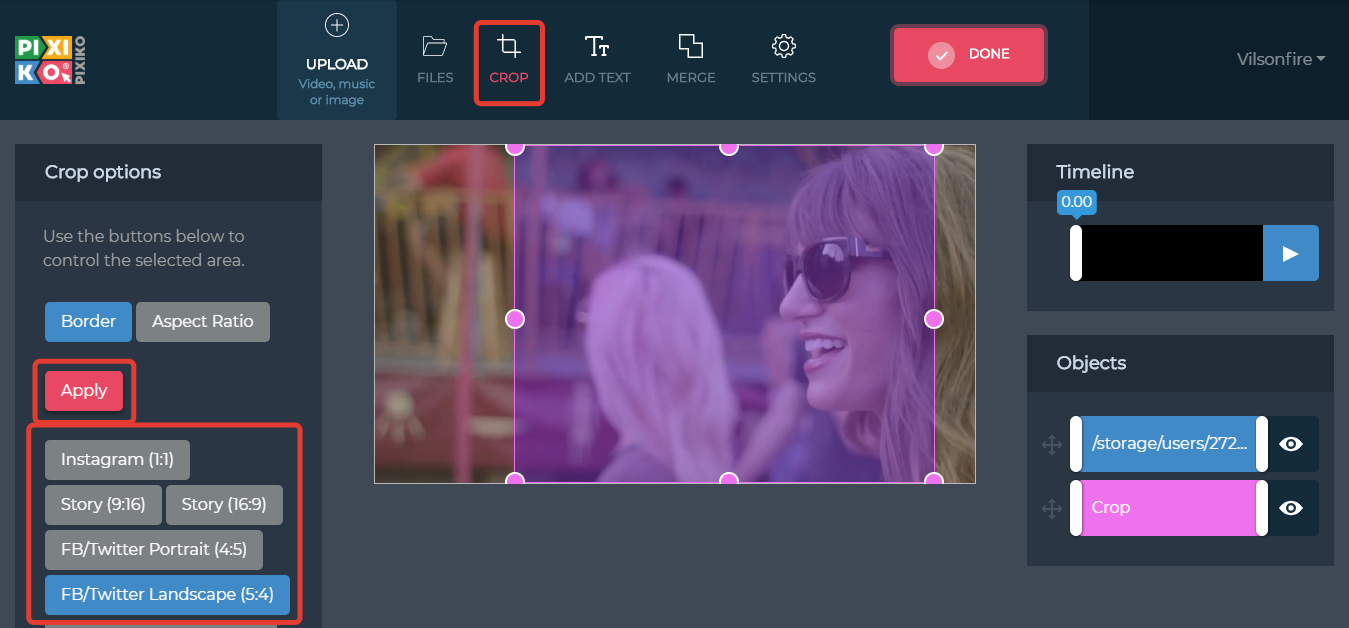
Task: Toggle visibility of the Crop object
Action: click(1291, 508)
